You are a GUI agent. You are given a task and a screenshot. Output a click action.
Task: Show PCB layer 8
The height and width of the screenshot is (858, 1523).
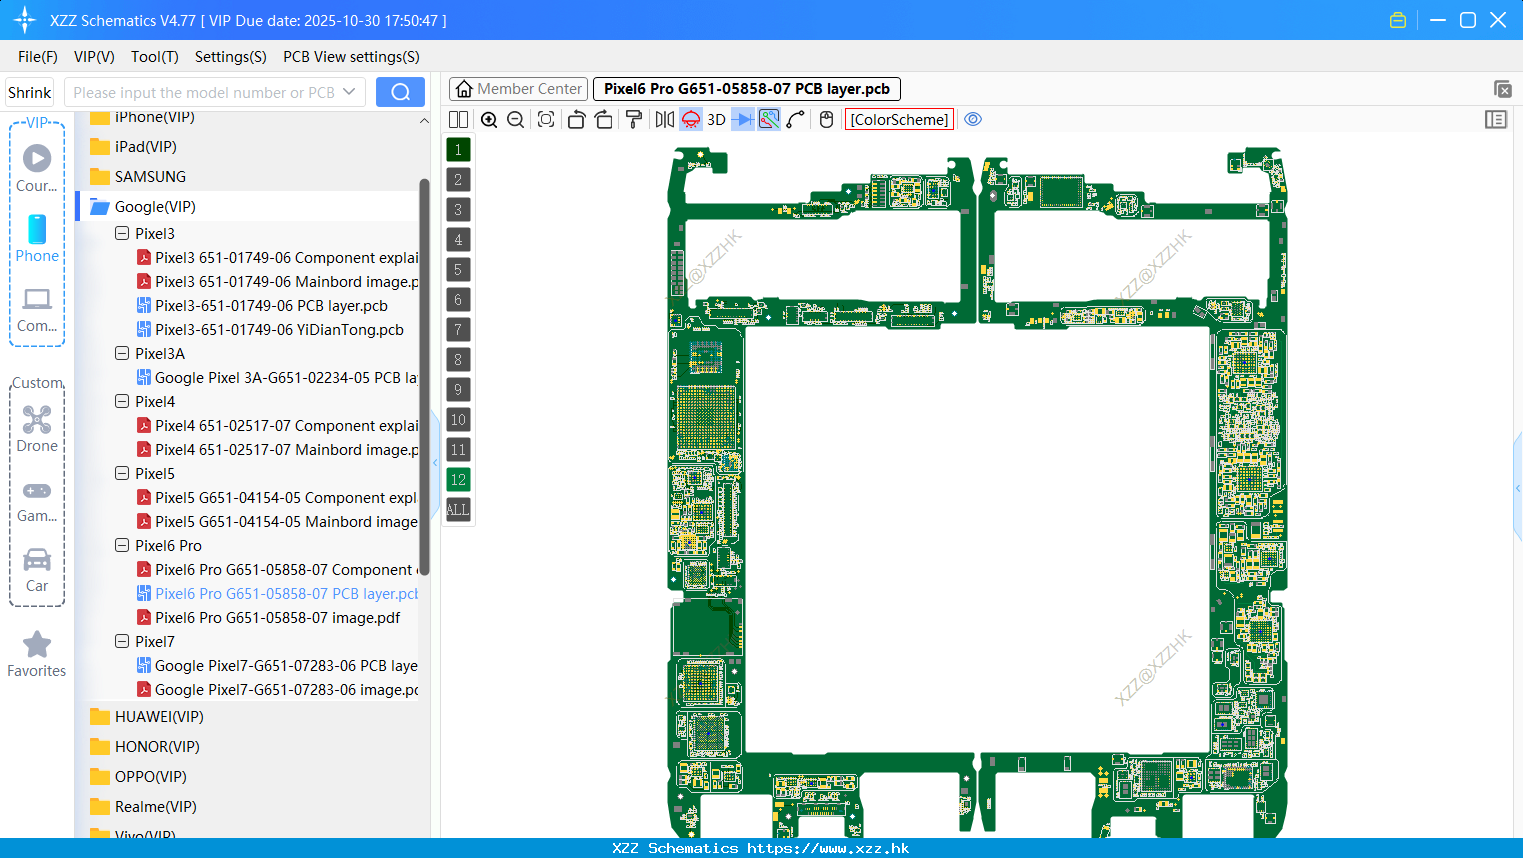[458, 360]
